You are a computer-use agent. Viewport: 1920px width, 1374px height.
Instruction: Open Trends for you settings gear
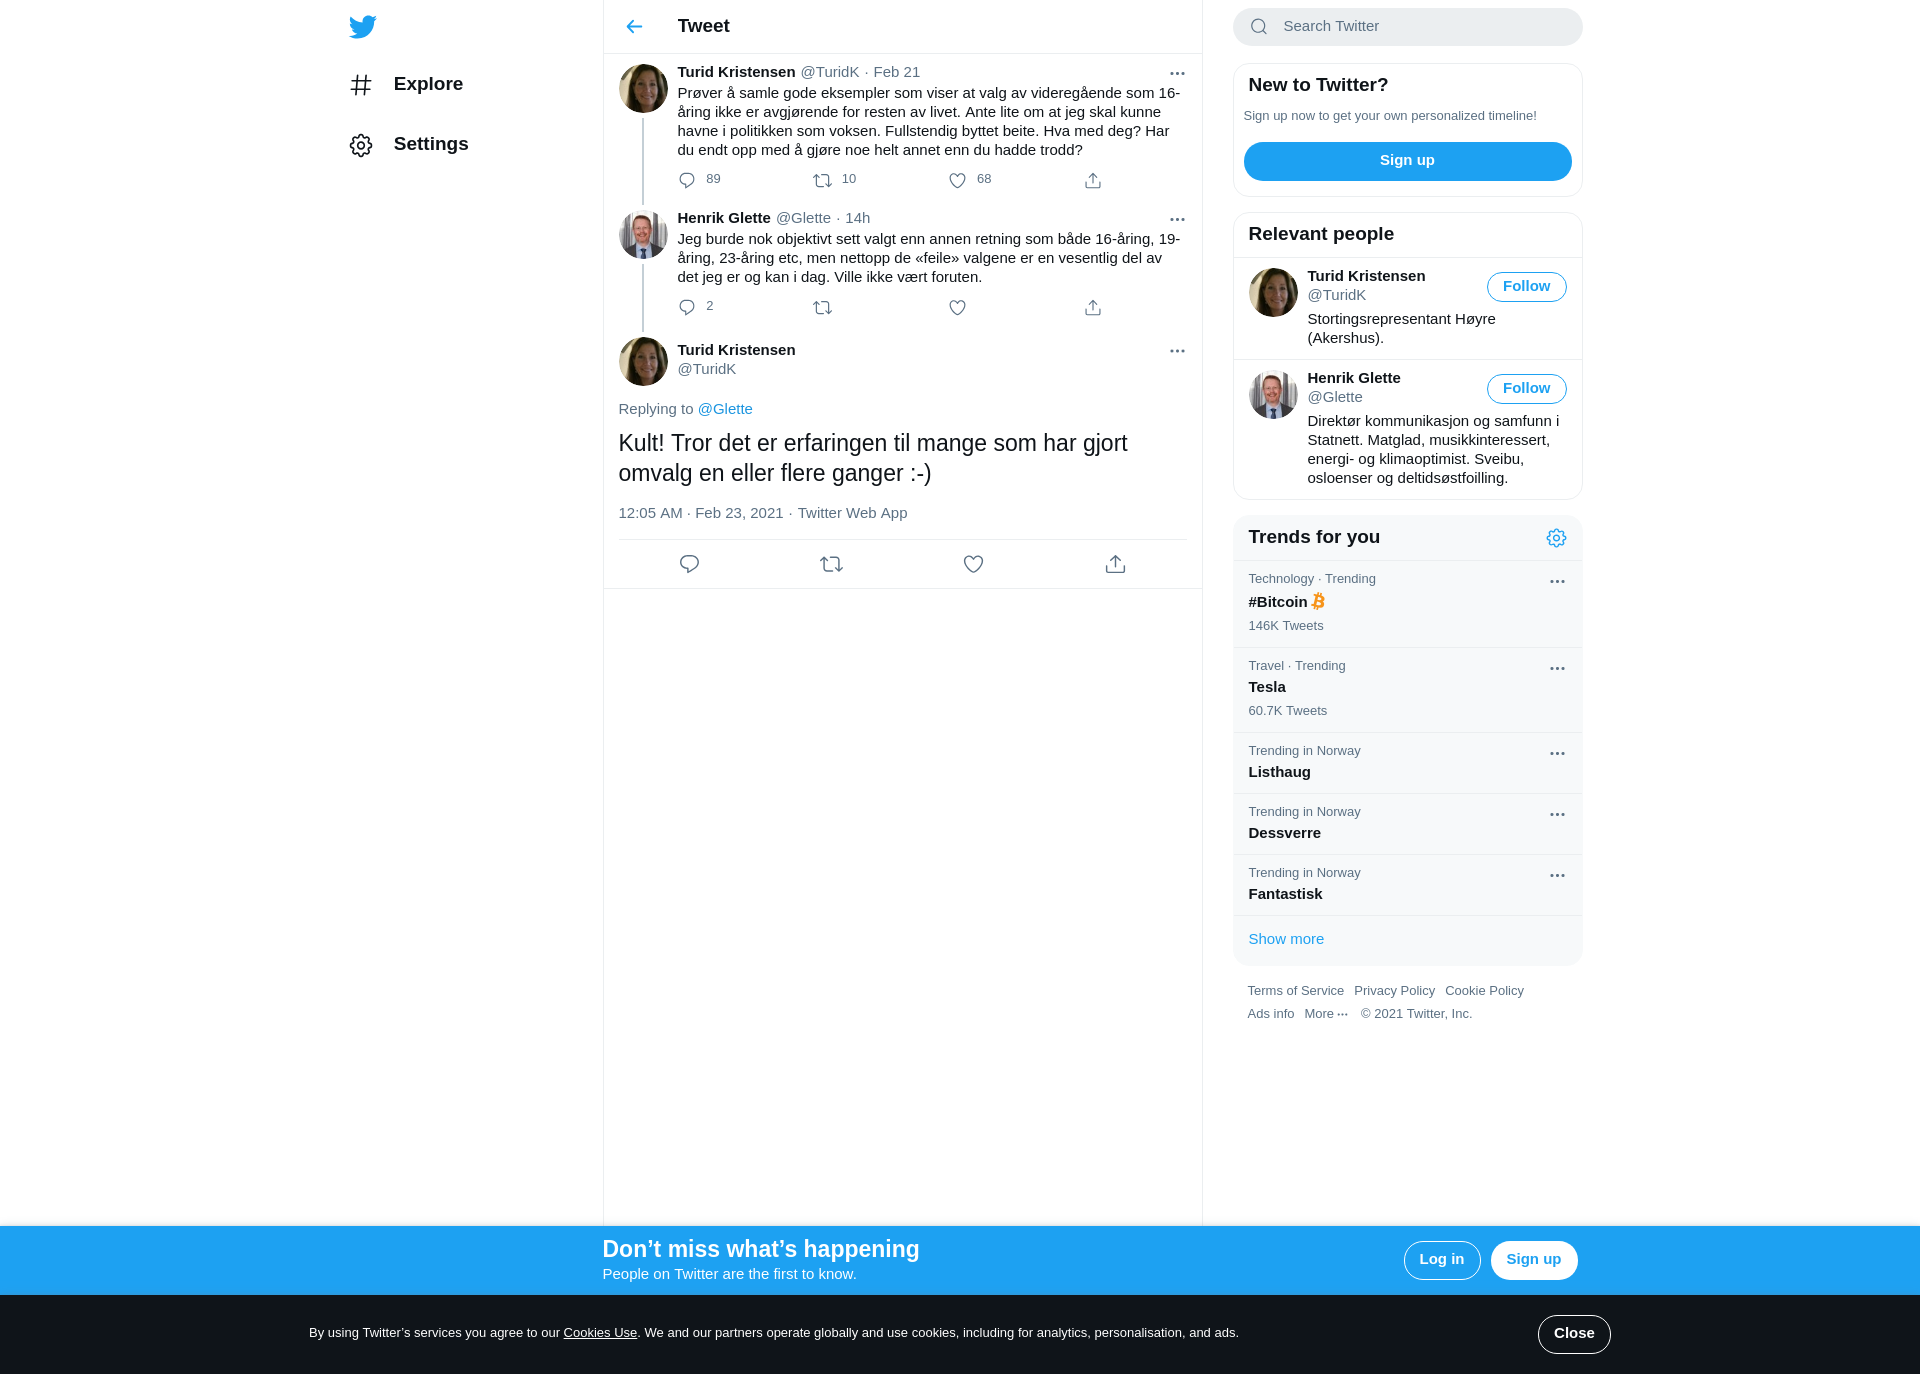pos(1556,538)
